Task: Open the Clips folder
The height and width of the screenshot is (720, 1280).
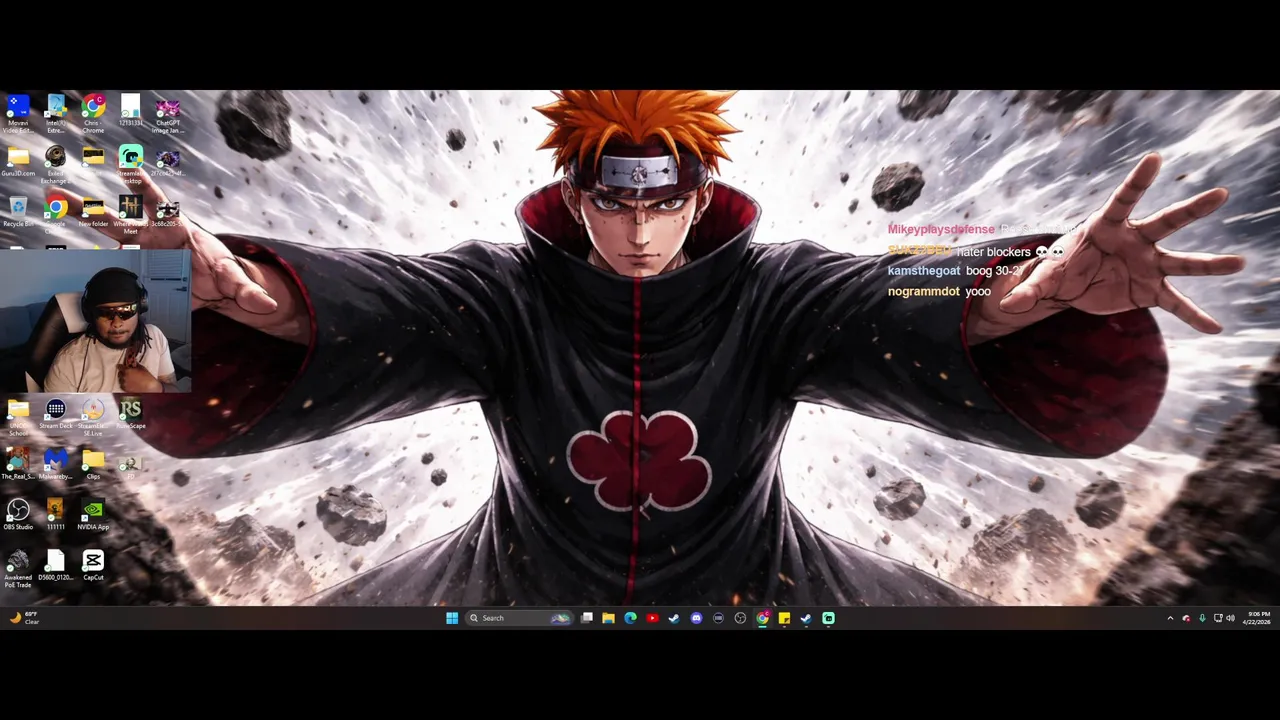Action: [93, 464]
